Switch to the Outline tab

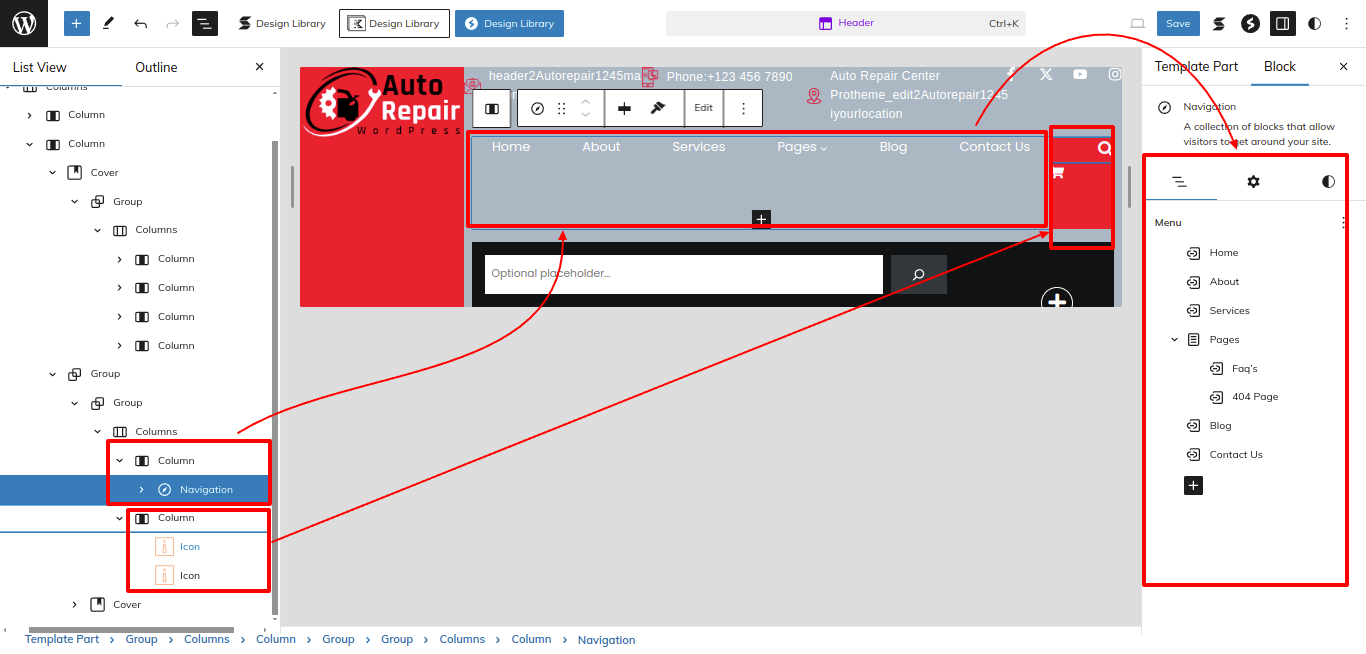[x=156, y=67]
